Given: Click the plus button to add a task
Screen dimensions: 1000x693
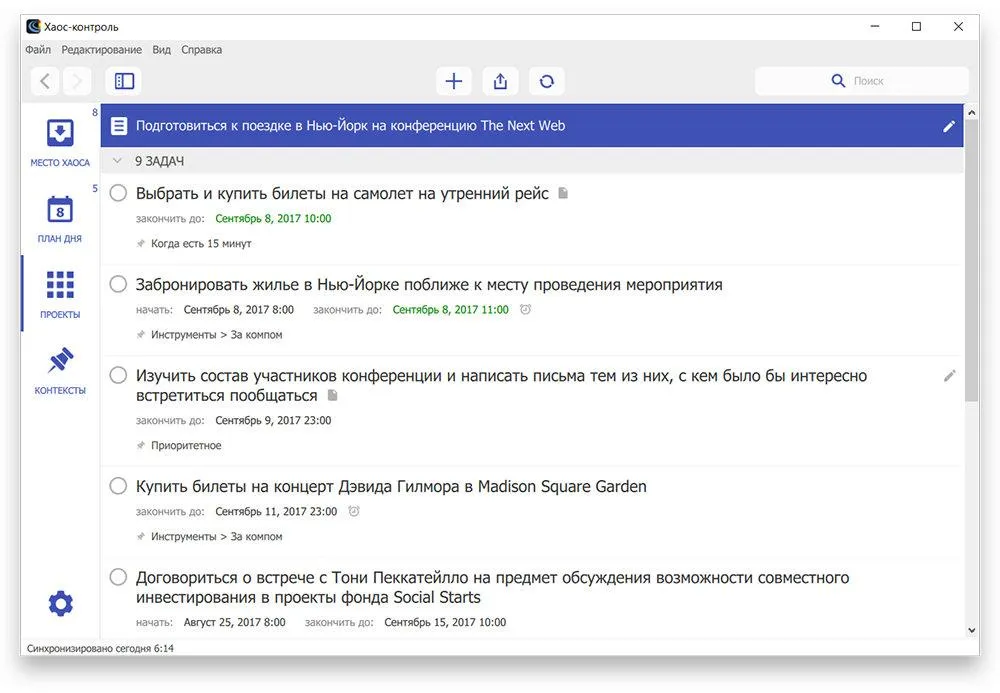Looking at the screenshot, I should click(454, 82).
